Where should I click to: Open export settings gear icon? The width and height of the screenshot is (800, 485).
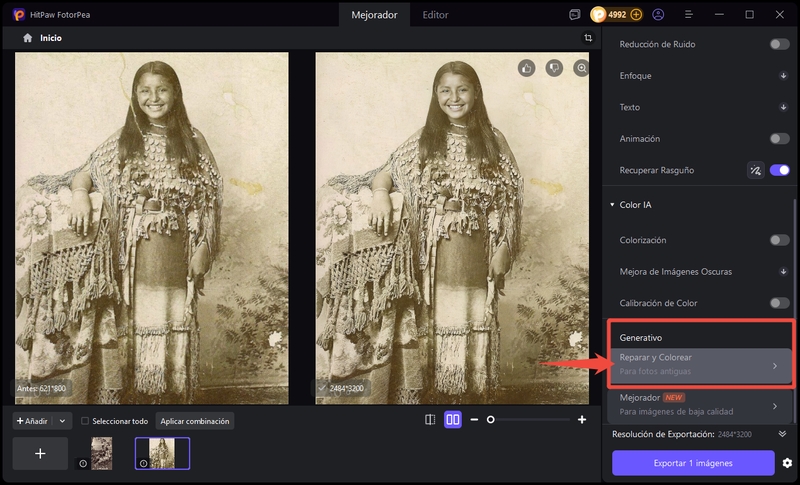[787, 463]
